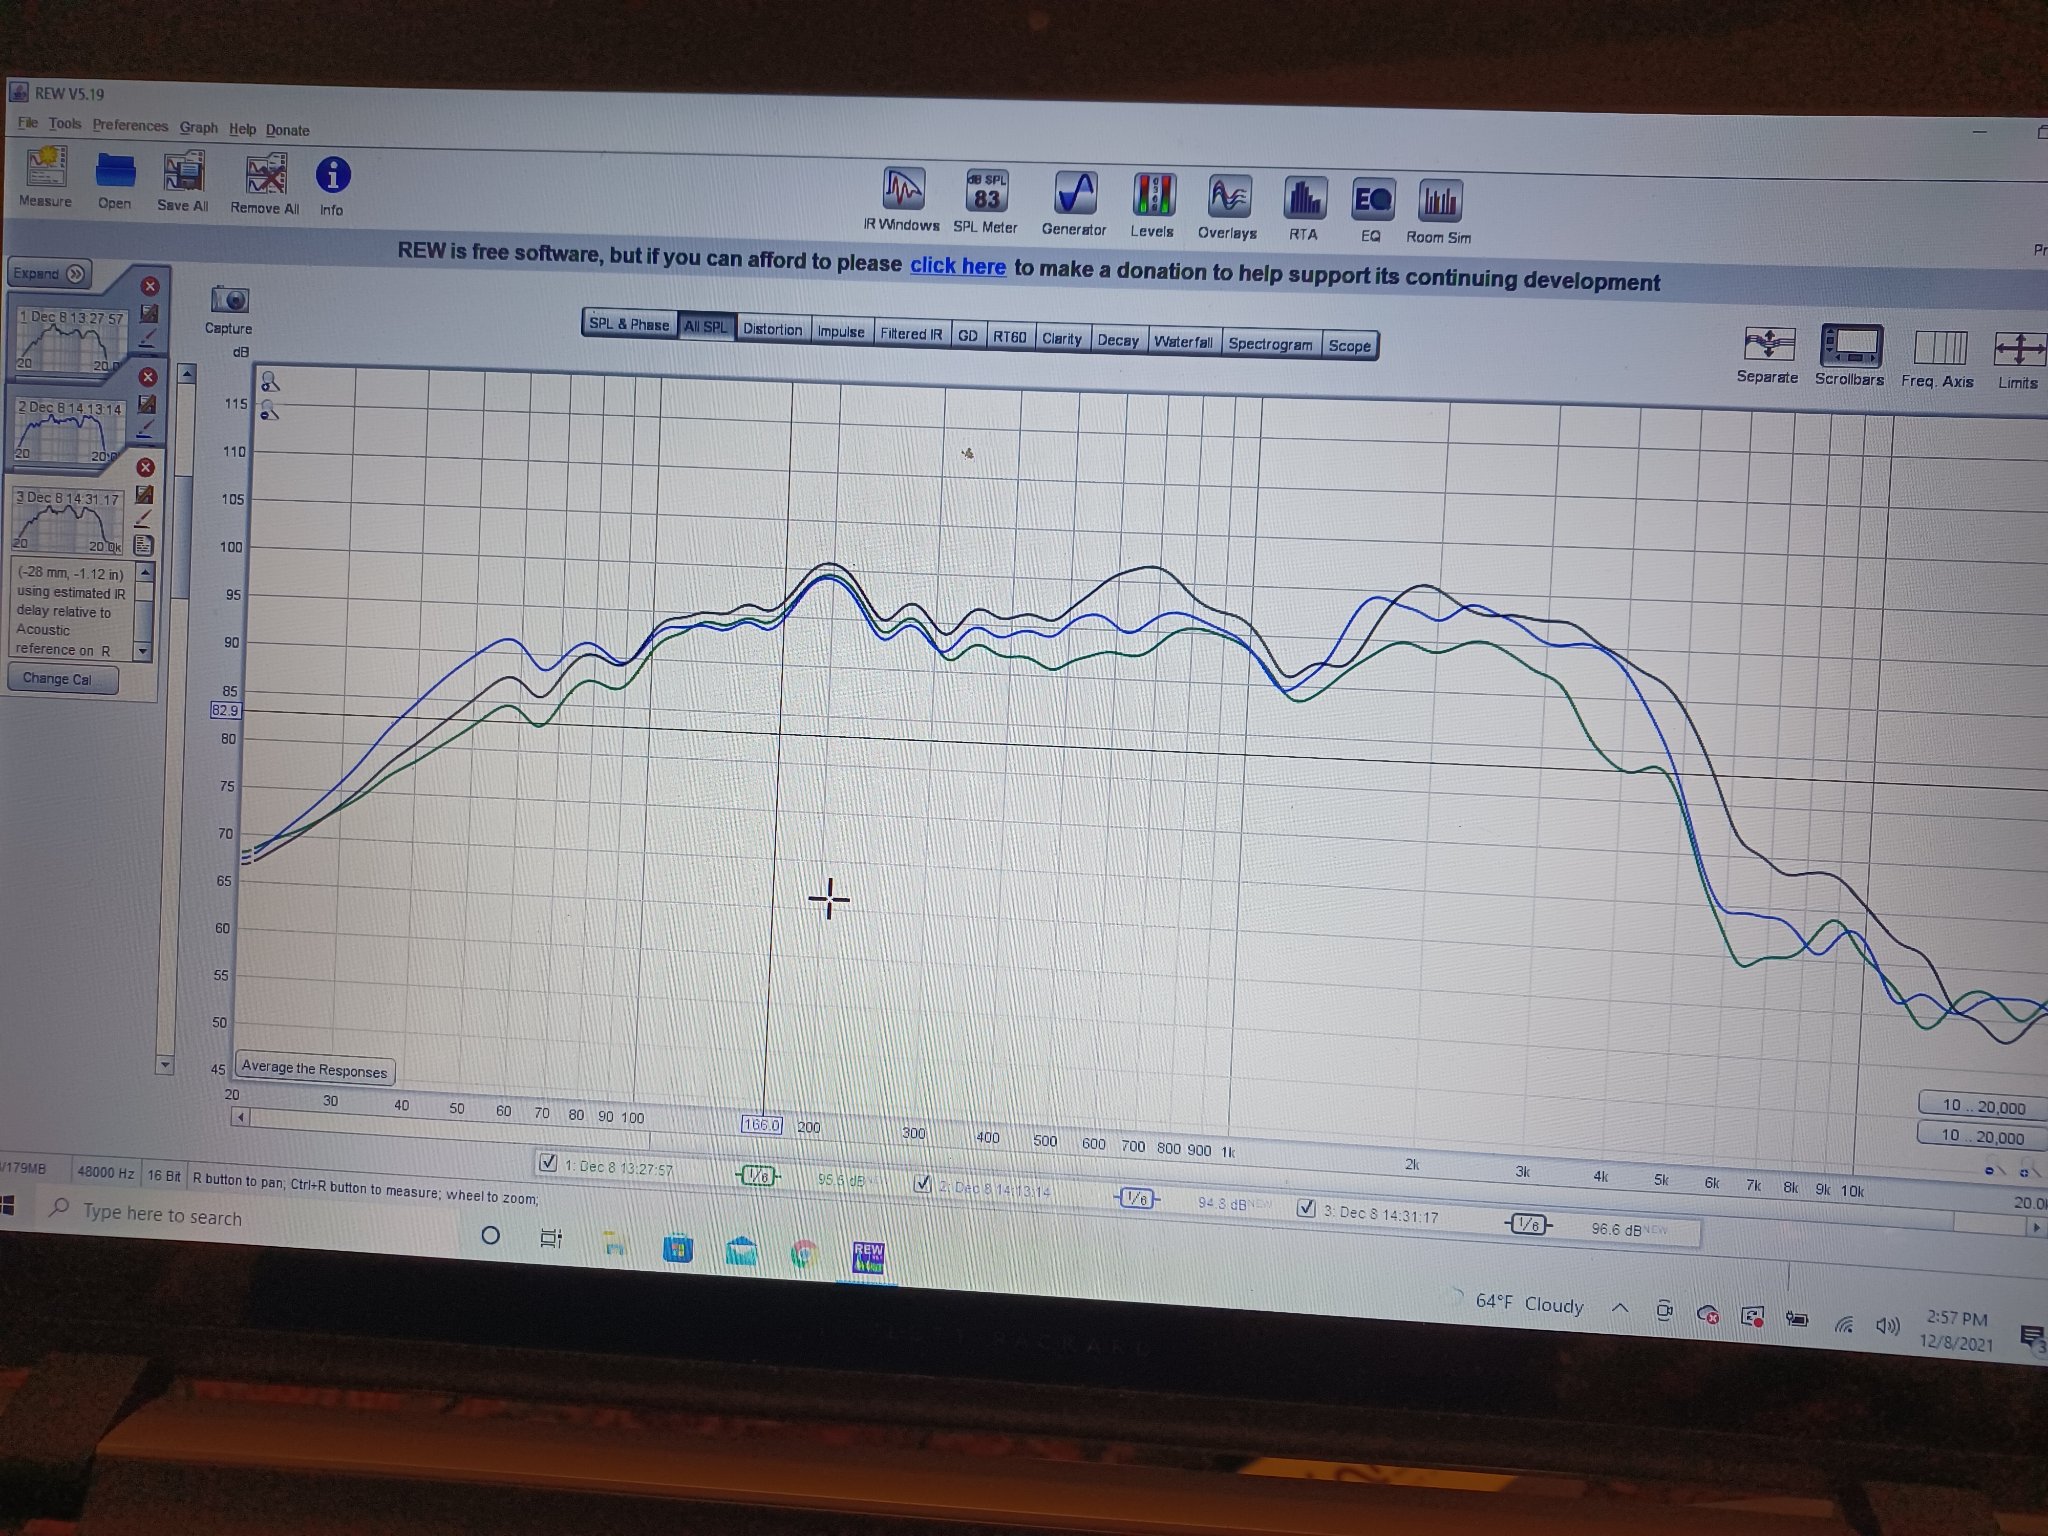Toggle trace 2: Dec 8 14:13:14 checkbox

pyautogui.click(x=923, y=1184)
